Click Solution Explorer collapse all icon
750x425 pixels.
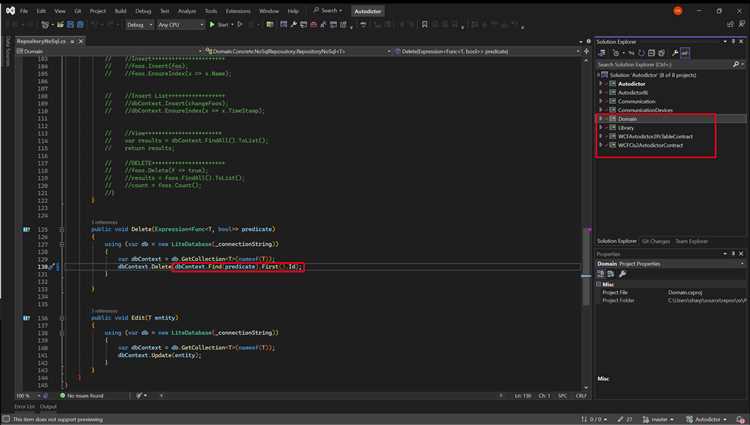651,53
